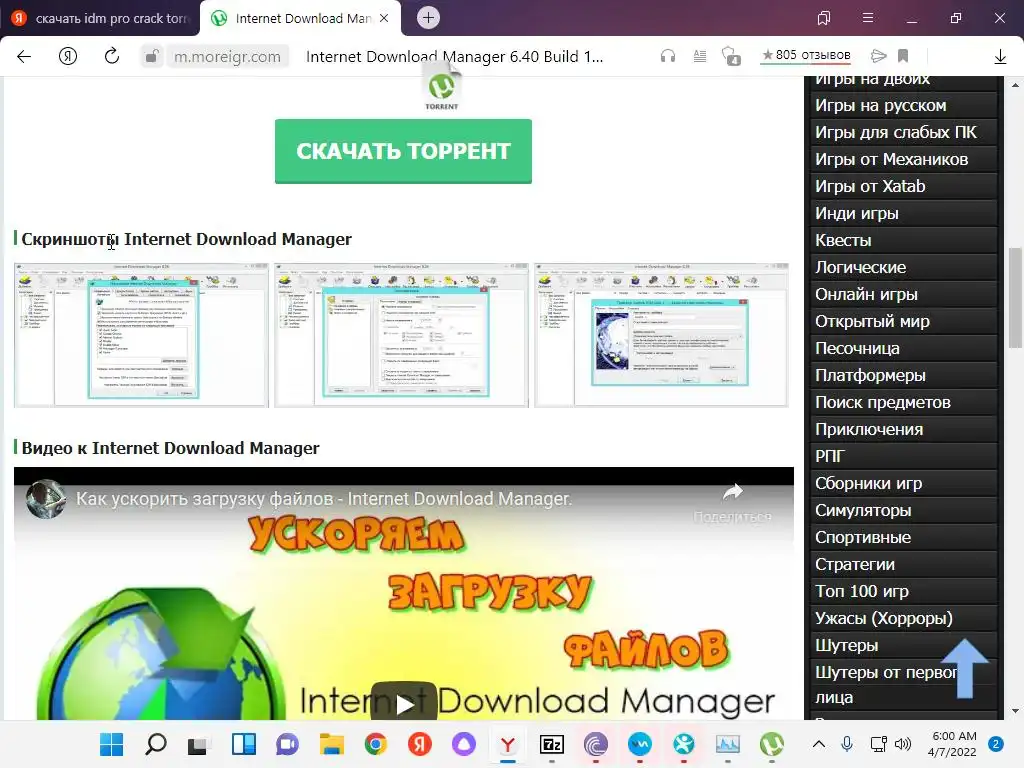Image resolution: width=1024 pixels, height=768 pixels.
Task: Open the 'Игры для слабых ПК' category
Action: pos(903,132)
